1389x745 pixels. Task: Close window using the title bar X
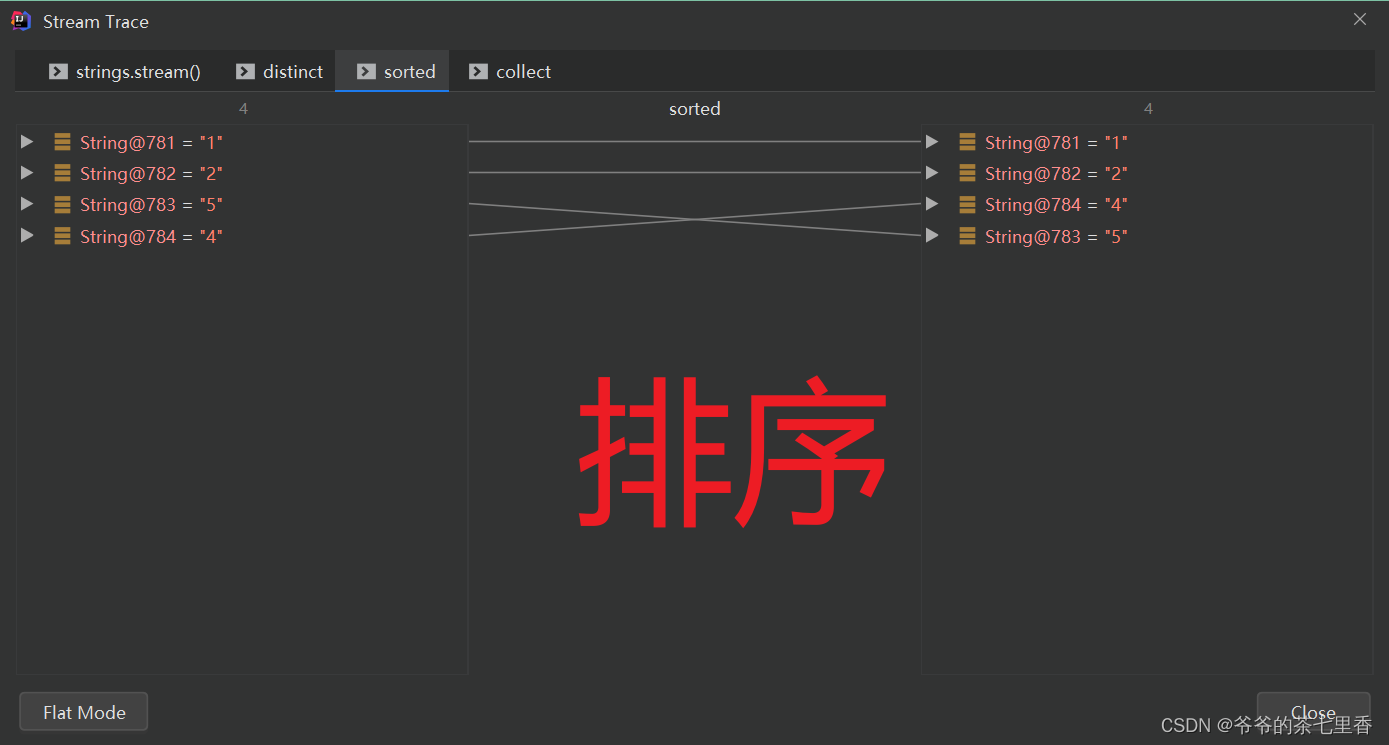[x=1360, y=20]
